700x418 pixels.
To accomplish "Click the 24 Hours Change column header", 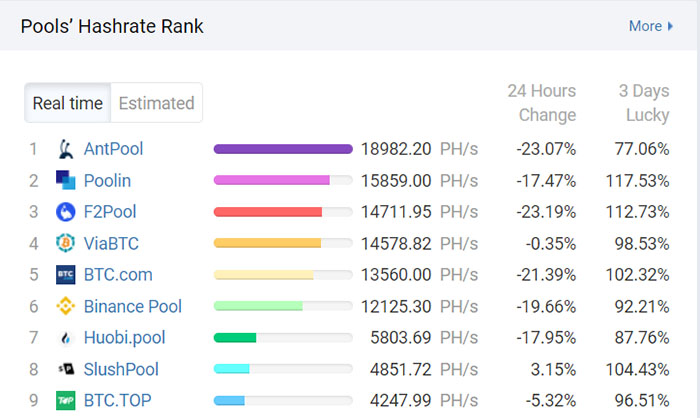I will [x=541, y=103].
